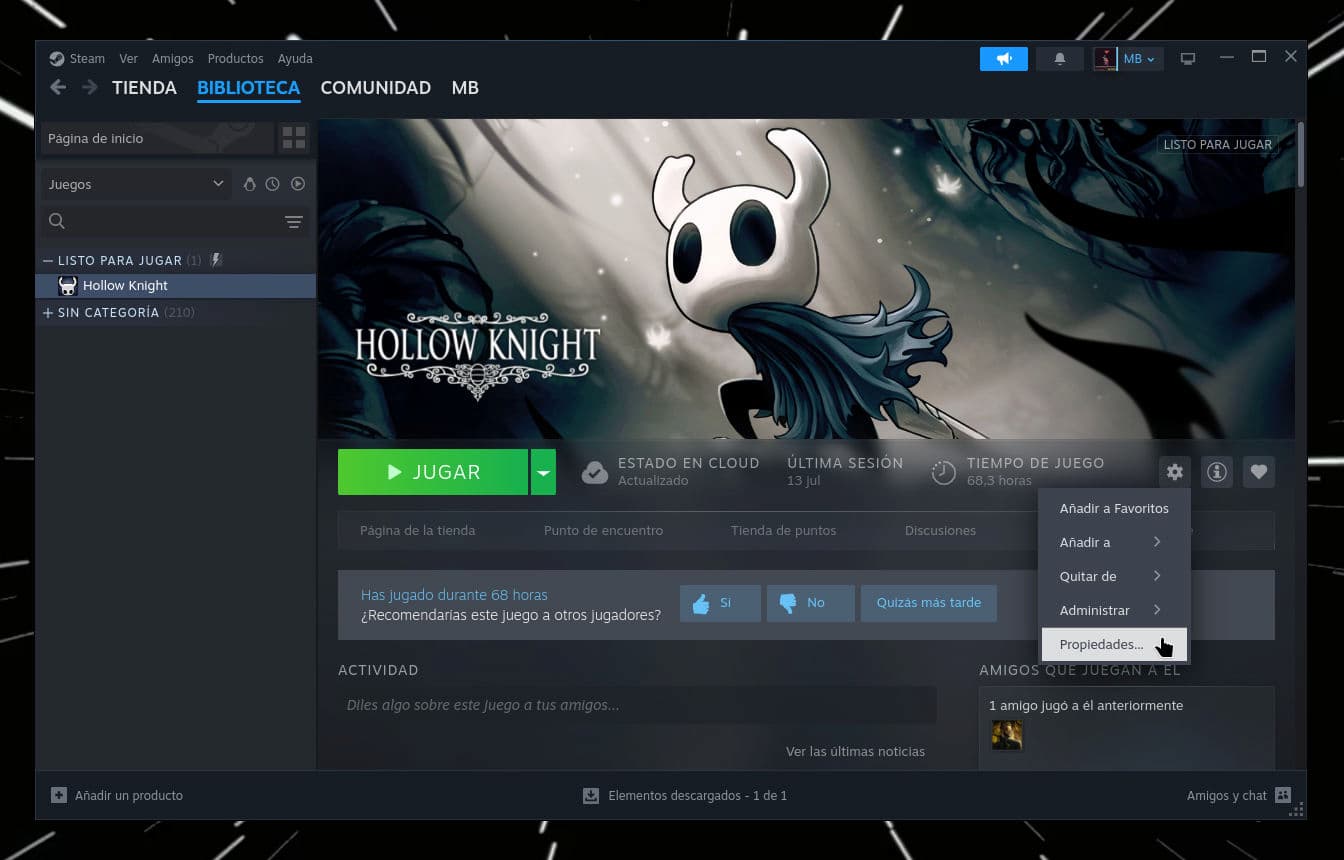This screenshot has width=1344, height=860.
Task: Switch to grid view icon in sidebar
Action: pyautogui.click(x=294, y=138)
